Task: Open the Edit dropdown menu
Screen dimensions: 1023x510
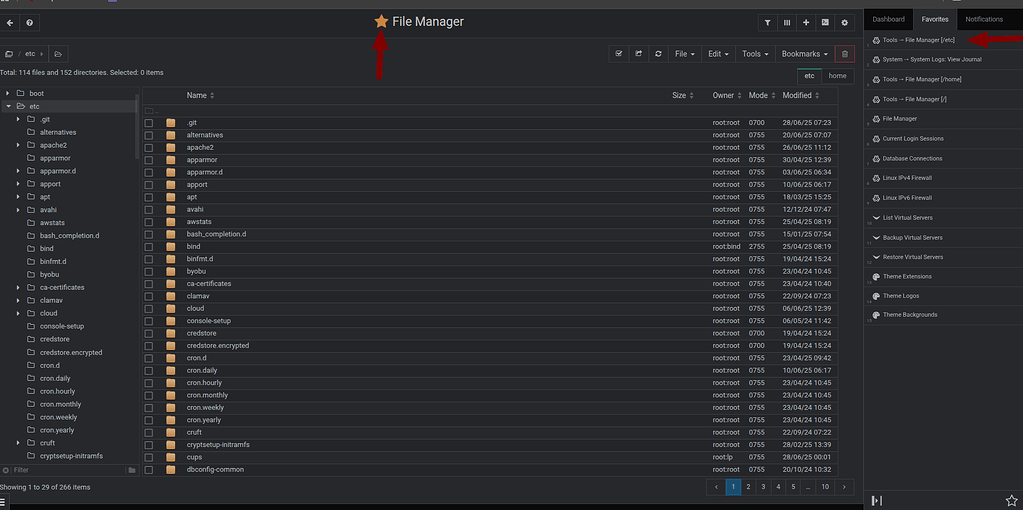Action: (718, 54)
